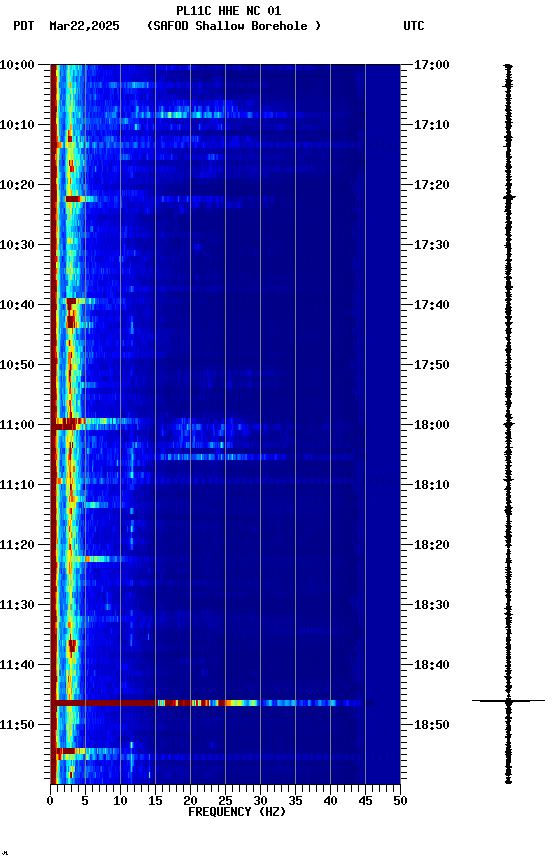
Task: Click the "40" frequency axis tick label
Action: click(330, 802)
